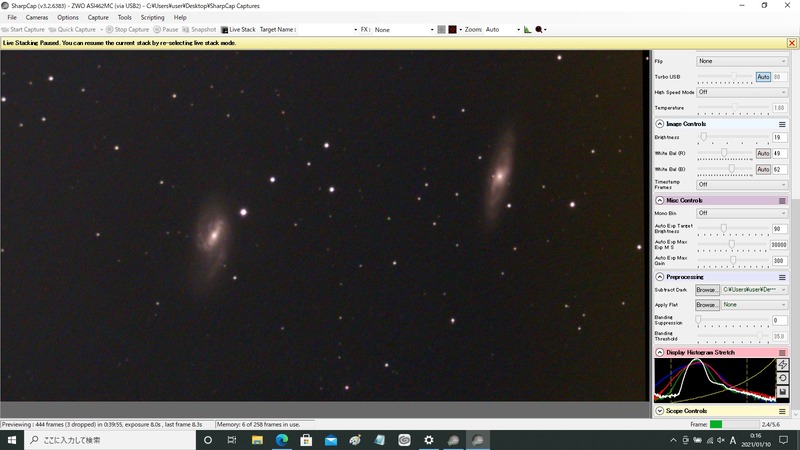Expand the Scope Controls section
Viewport: 800px width, 450px height.
coord(659,411)
